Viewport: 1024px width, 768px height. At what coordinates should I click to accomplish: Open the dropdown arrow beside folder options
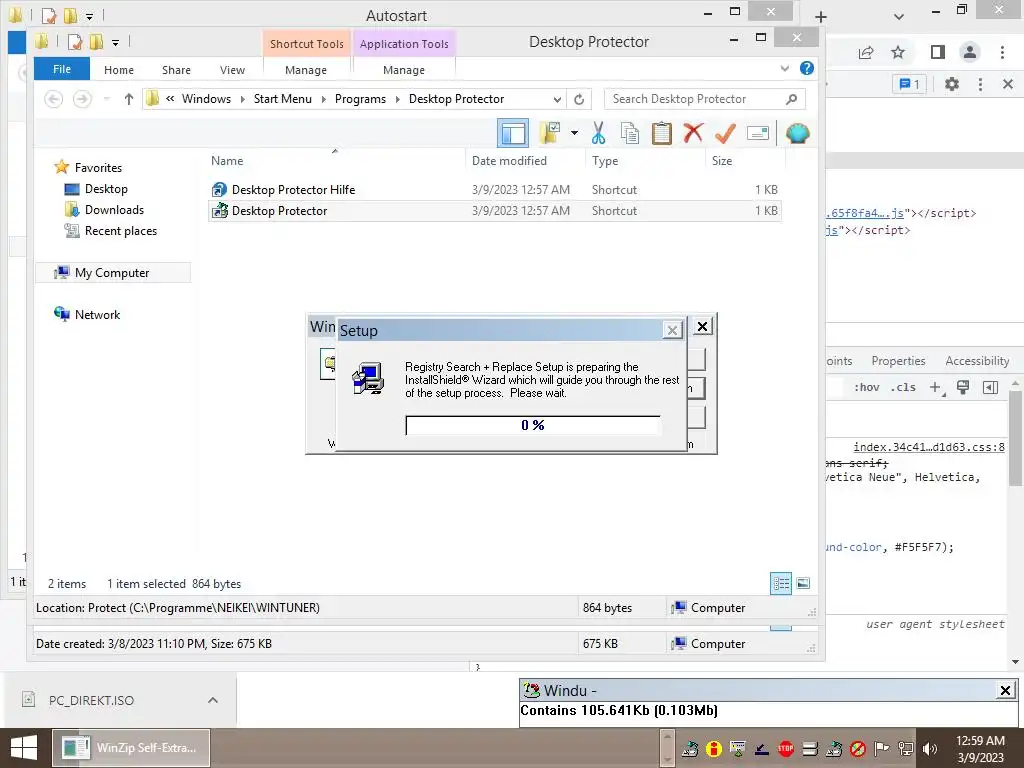point(574,133)
